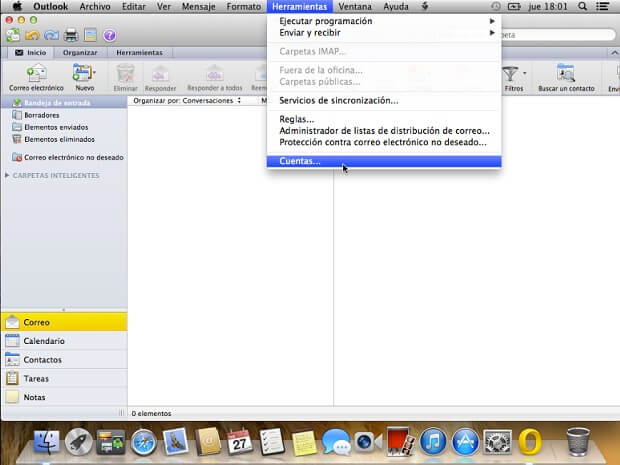
Task: Open Safari from the Dock
Action: coord(144,442)
